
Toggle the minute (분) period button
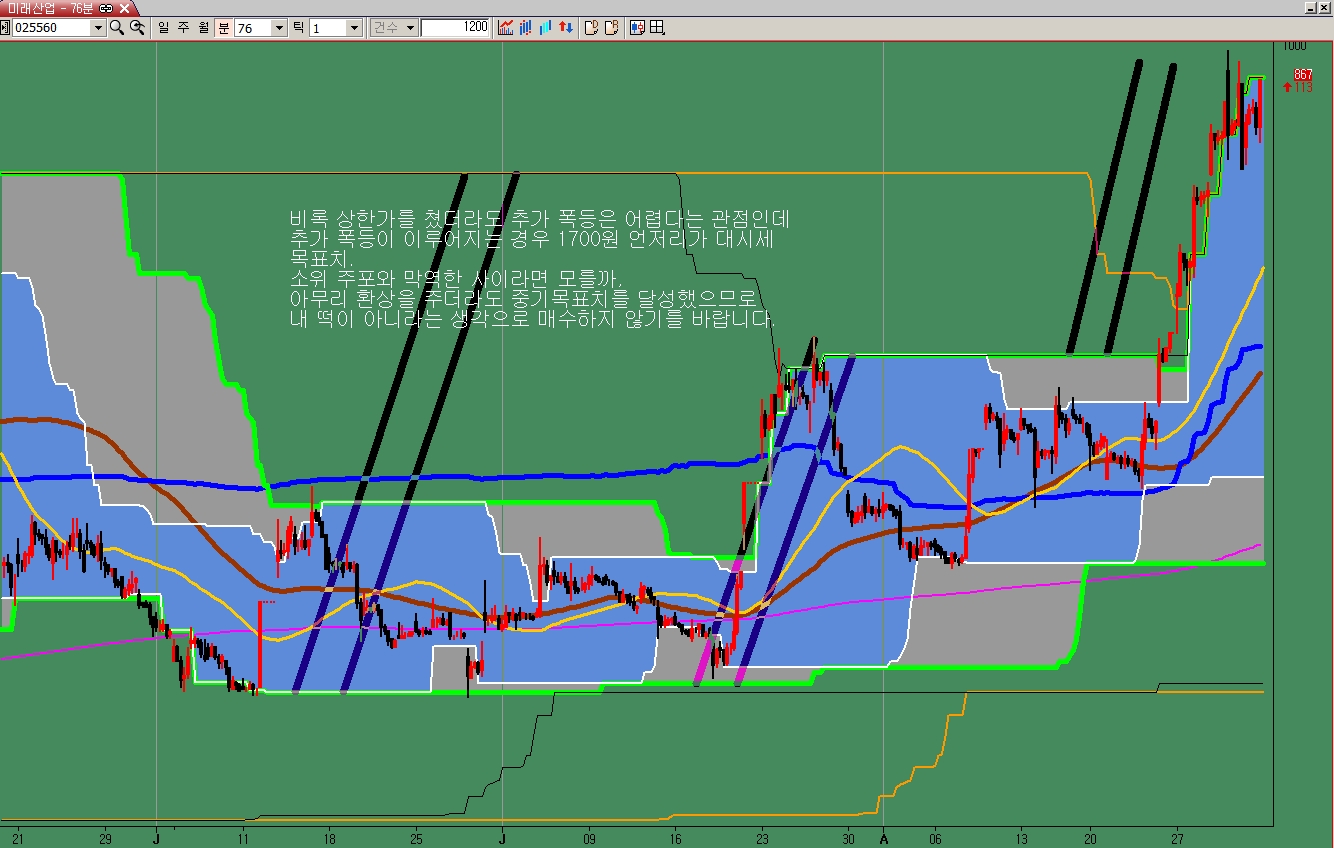223,28
